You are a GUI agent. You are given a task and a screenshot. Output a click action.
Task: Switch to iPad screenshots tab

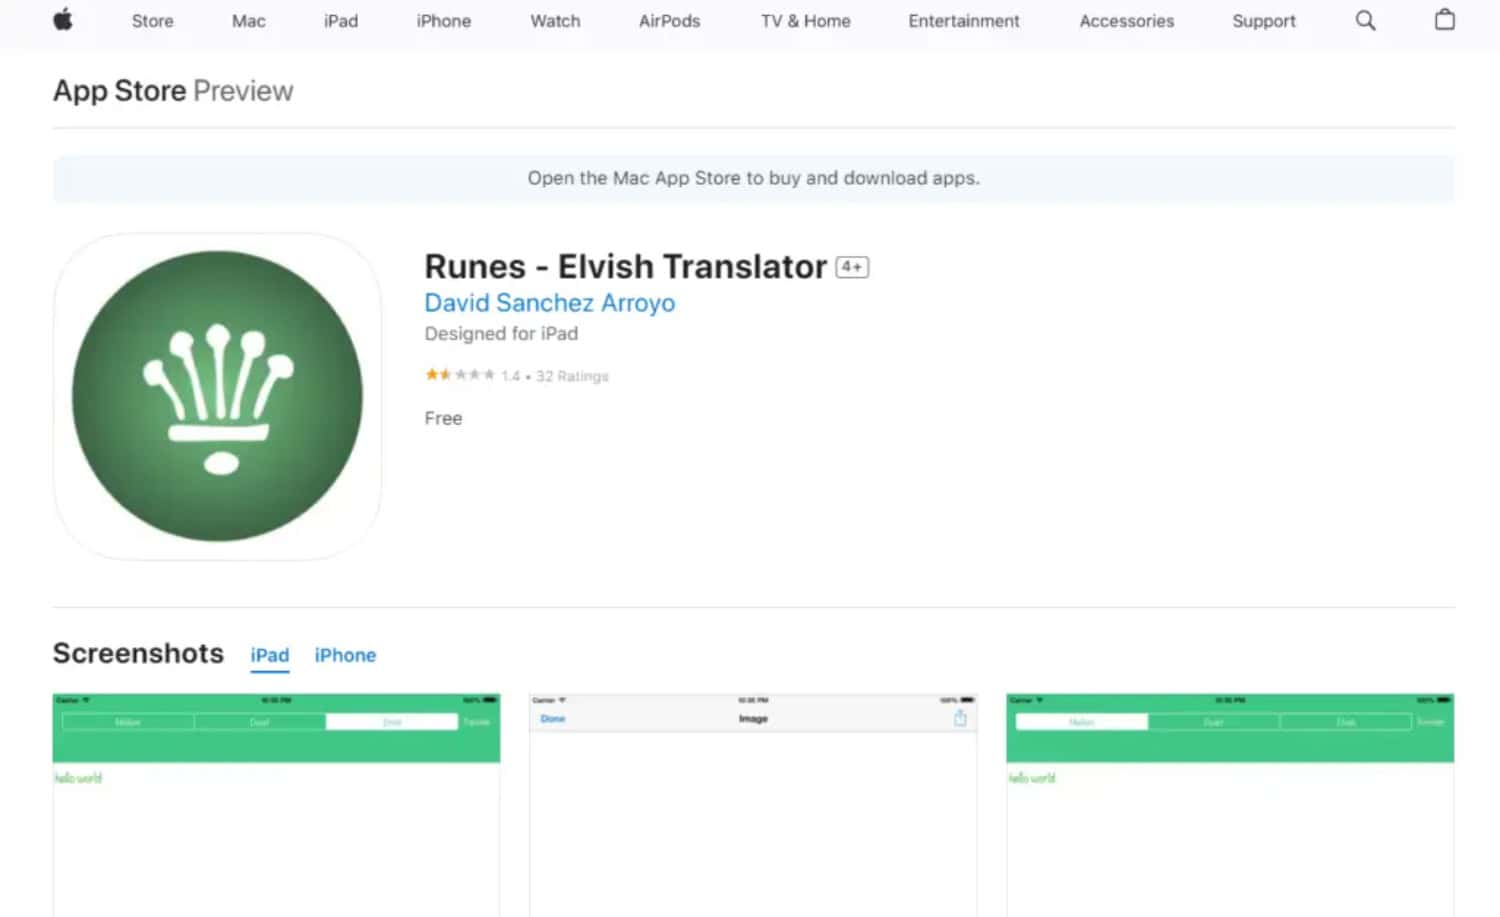point(270,655)
